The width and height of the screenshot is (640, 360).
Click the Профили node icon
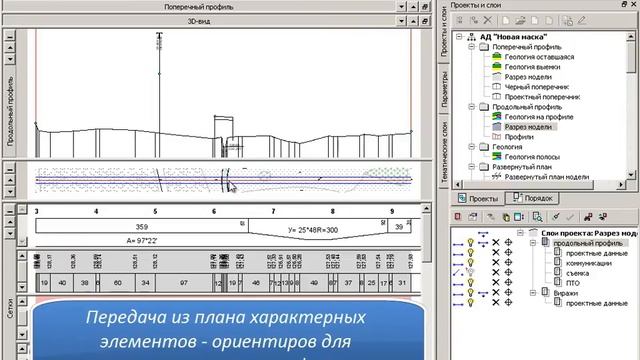496,136
